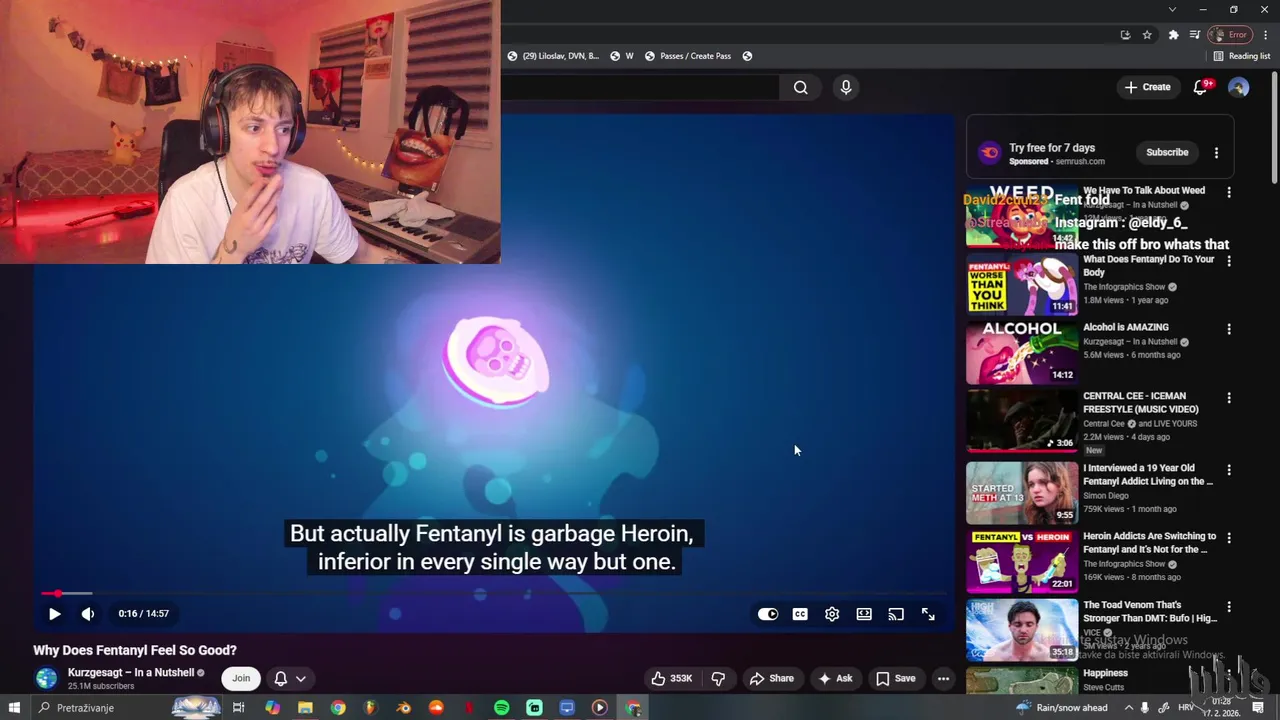Viewport: 1280px width, 720px height.
Task: Open options for 19 Year Old Fentanyl Addict video
Action: 1229,470
